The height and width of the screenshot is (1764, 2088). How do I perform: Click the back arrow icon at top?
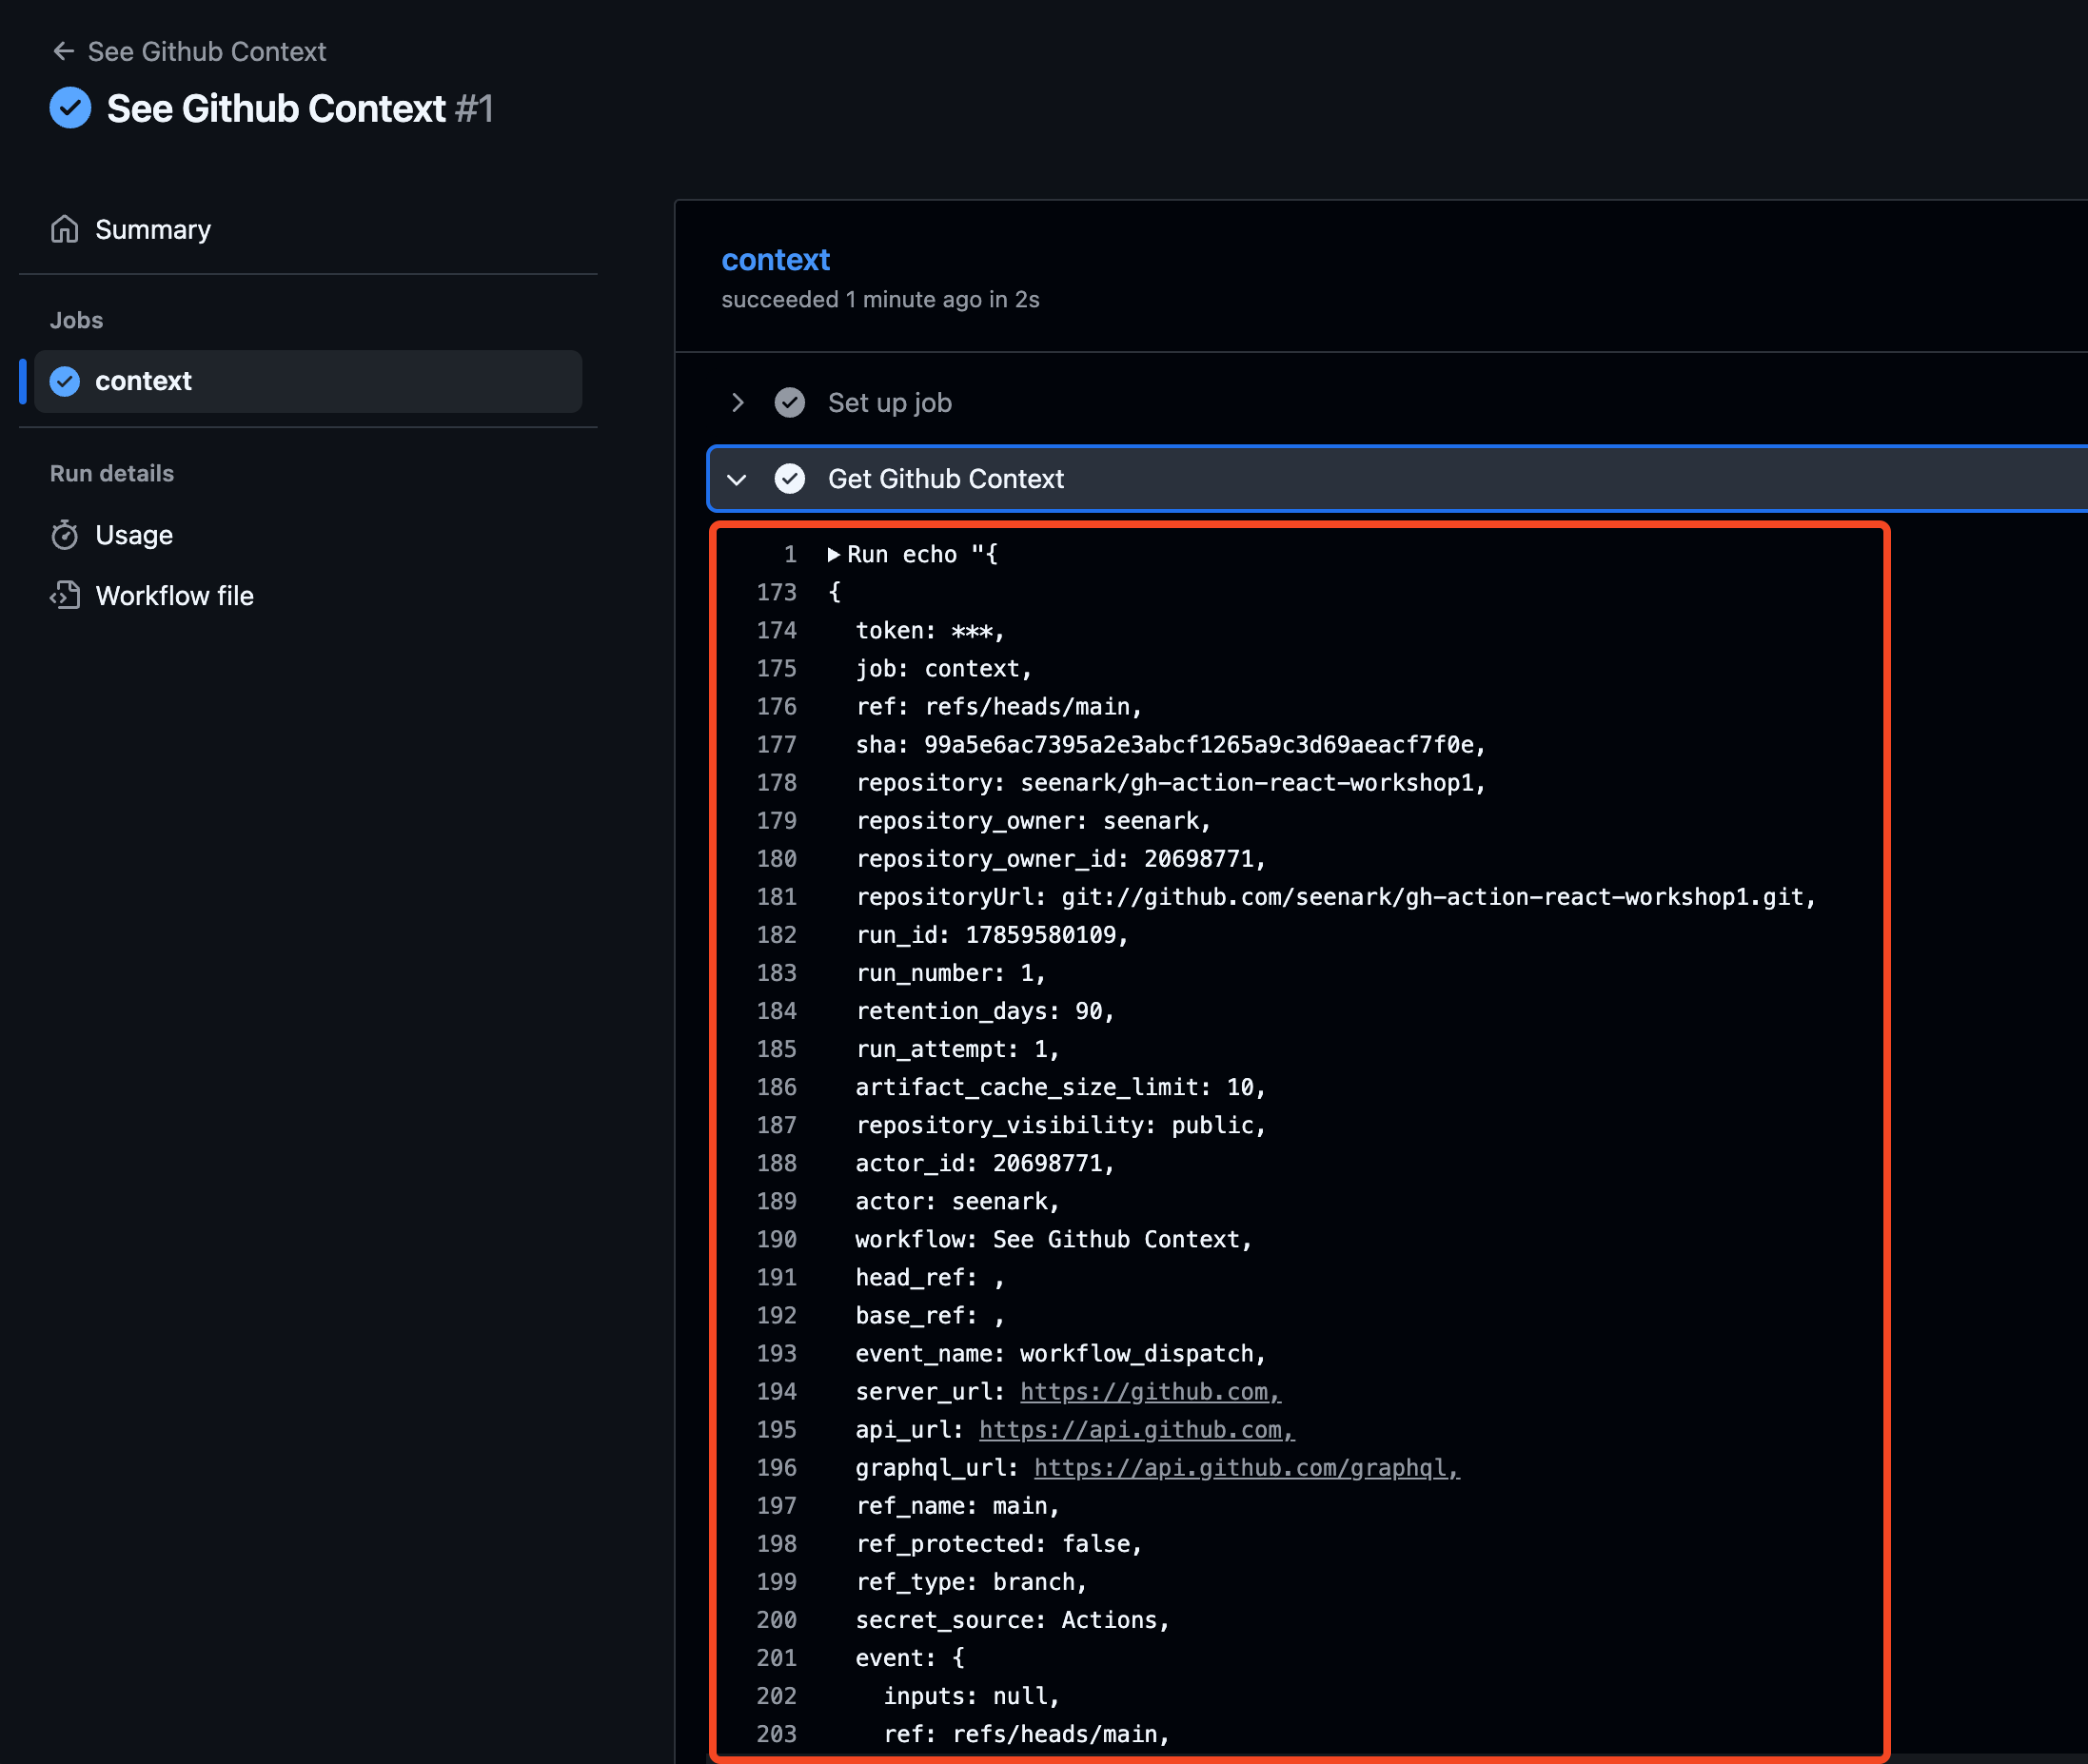(64, 51)
